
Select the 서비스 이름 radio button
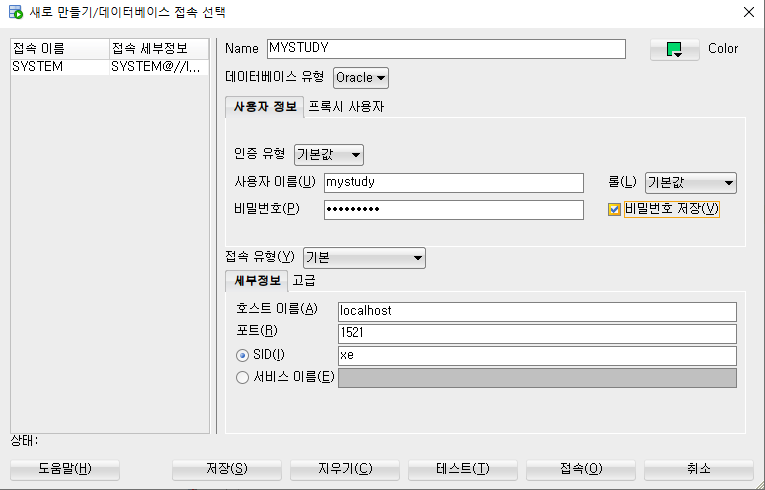coord(242,378)
